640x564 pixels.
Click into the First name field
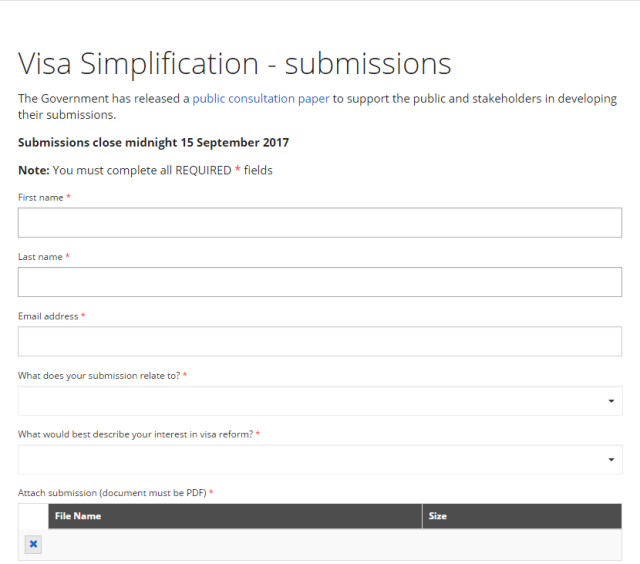[x=320, y=223]
